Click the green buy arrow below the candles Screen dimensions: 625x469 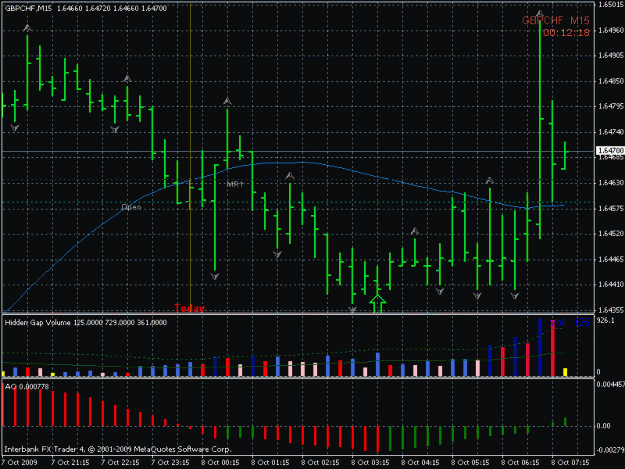pyautogui.click(x=377, y=304)
